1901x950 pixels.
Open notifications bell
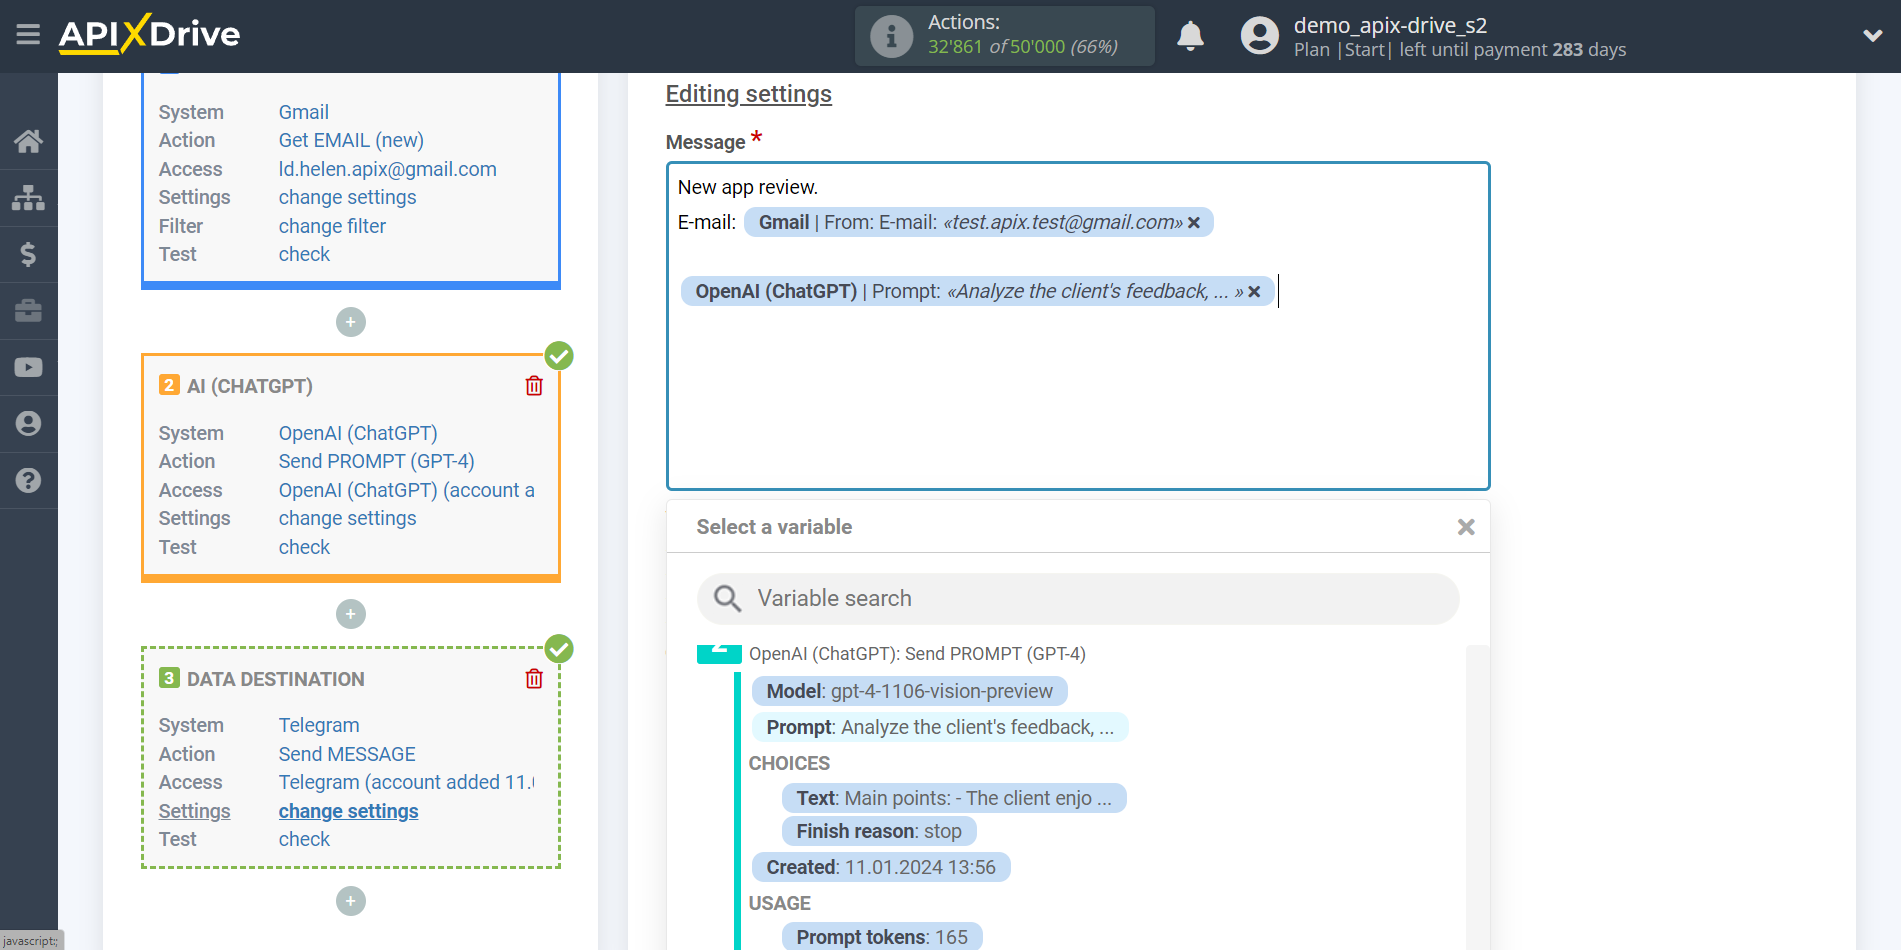[x=1190, y=36]
